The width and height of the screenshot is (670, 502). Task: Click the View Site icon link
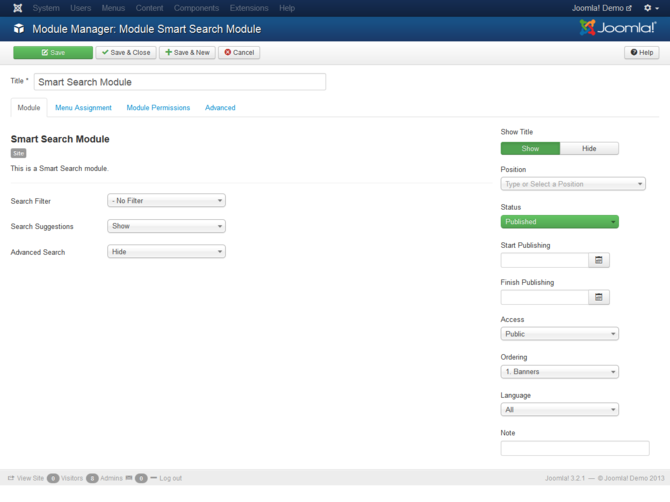click(13, 478)
